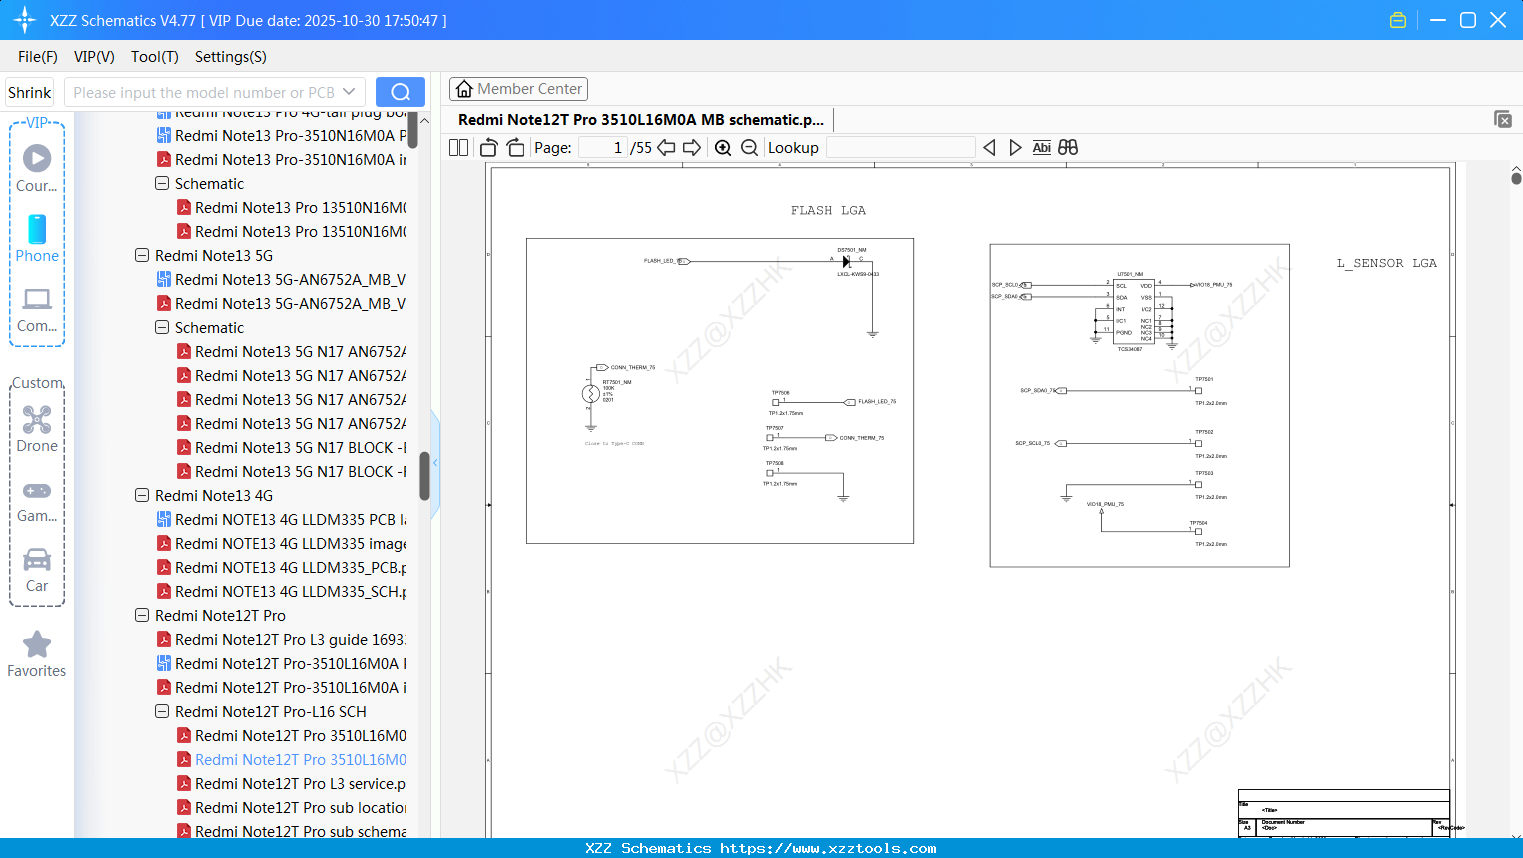Open the Settings(S) menu

pyautogui.click(x=230, y=57)
